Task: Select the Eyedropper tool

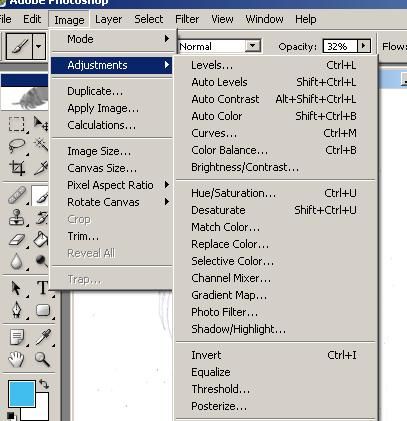Action: coord(43,337)
